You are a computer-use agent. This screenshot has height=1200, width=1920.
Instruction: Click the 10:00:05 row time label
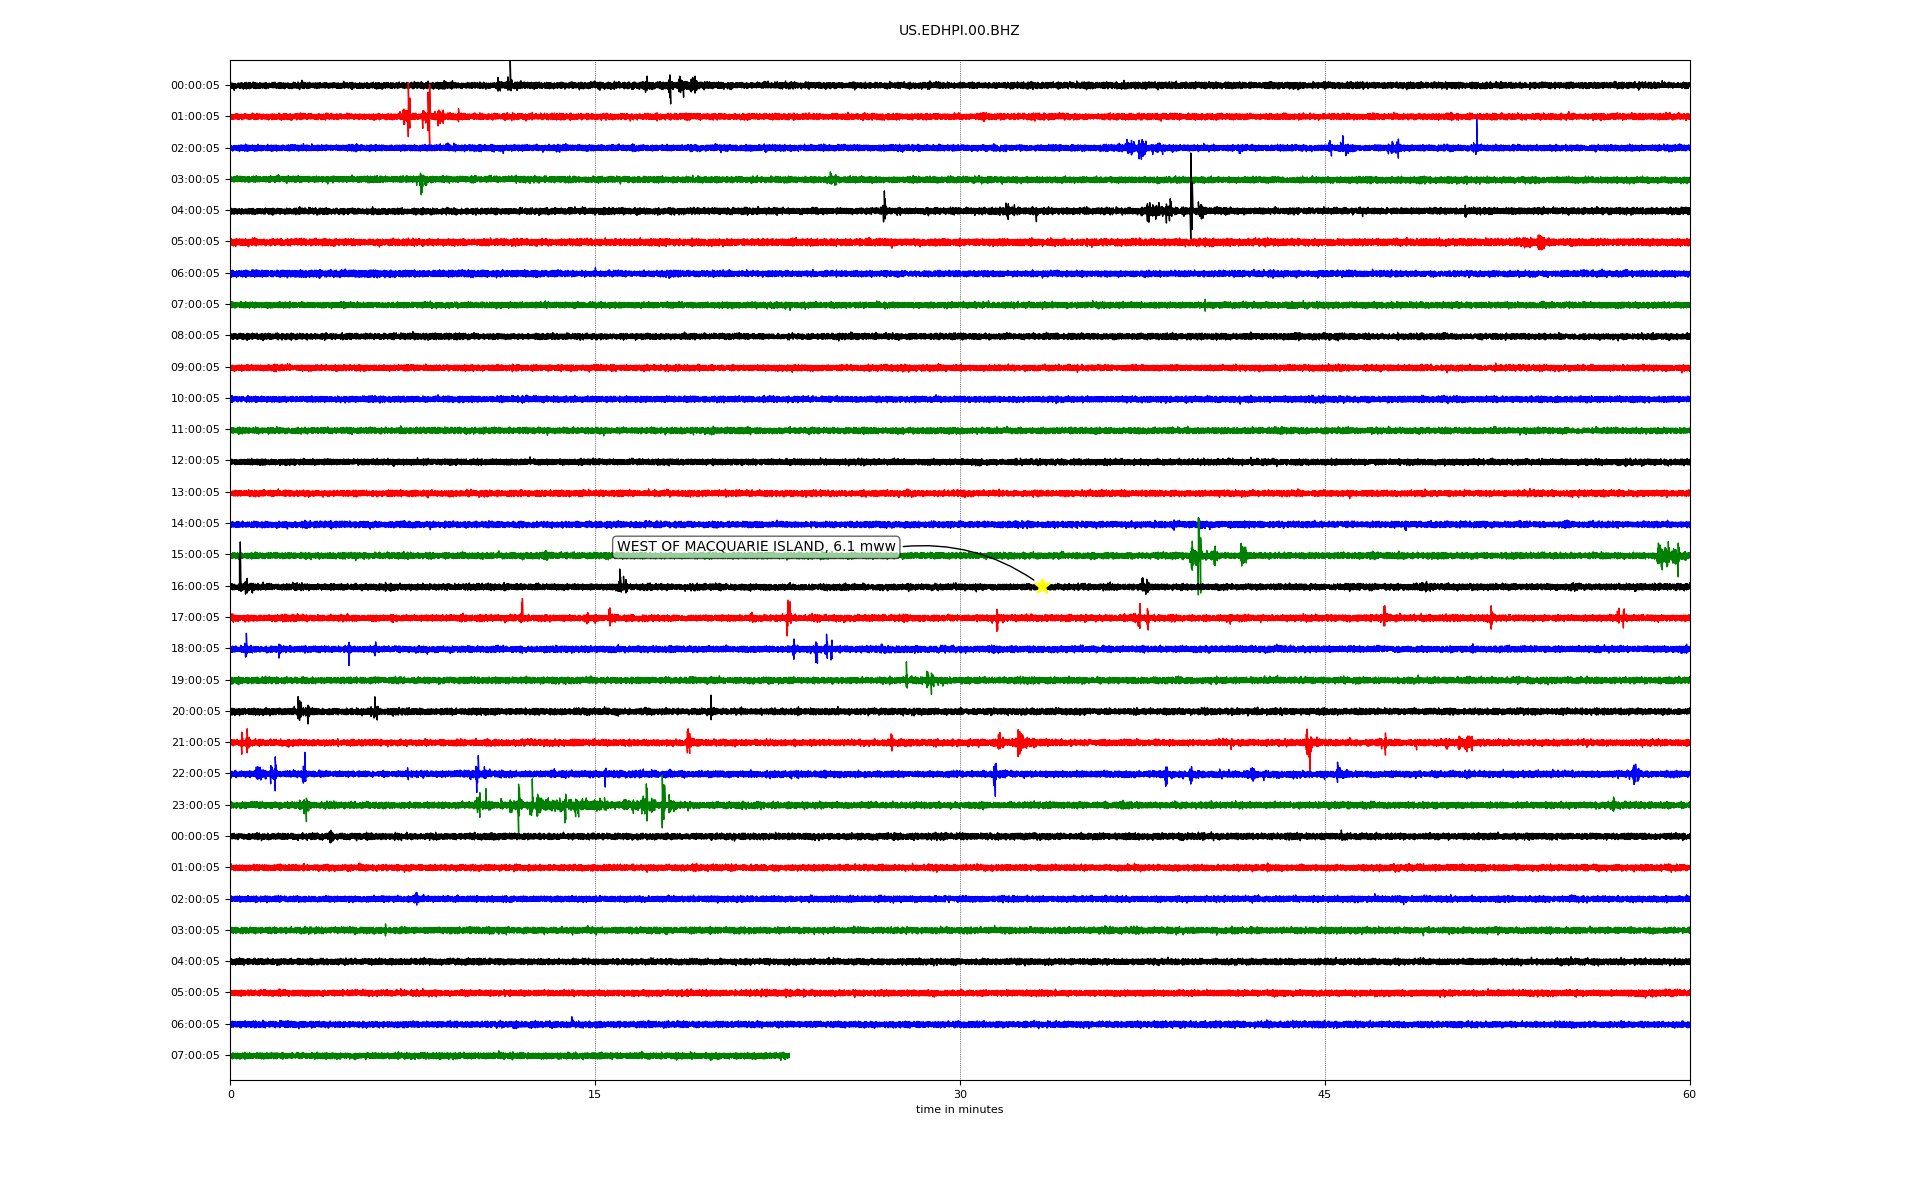coord(195,398)
